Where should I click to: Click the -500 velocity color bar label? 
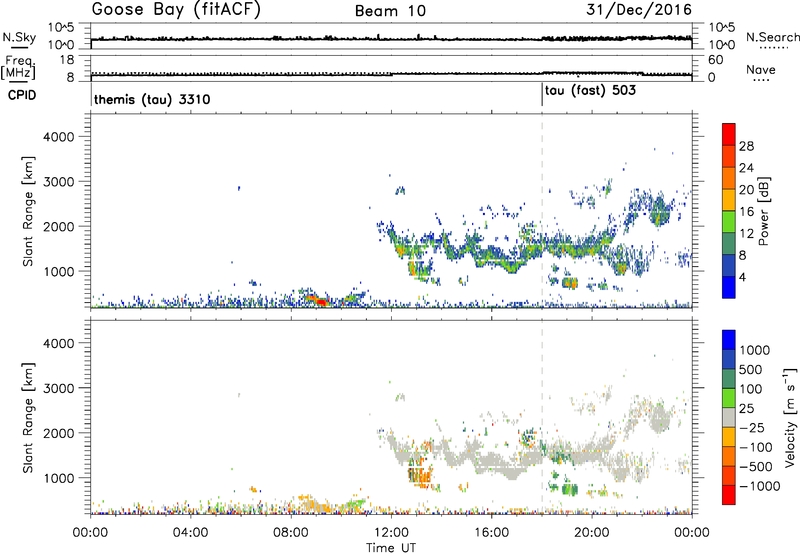pos(756,467)
